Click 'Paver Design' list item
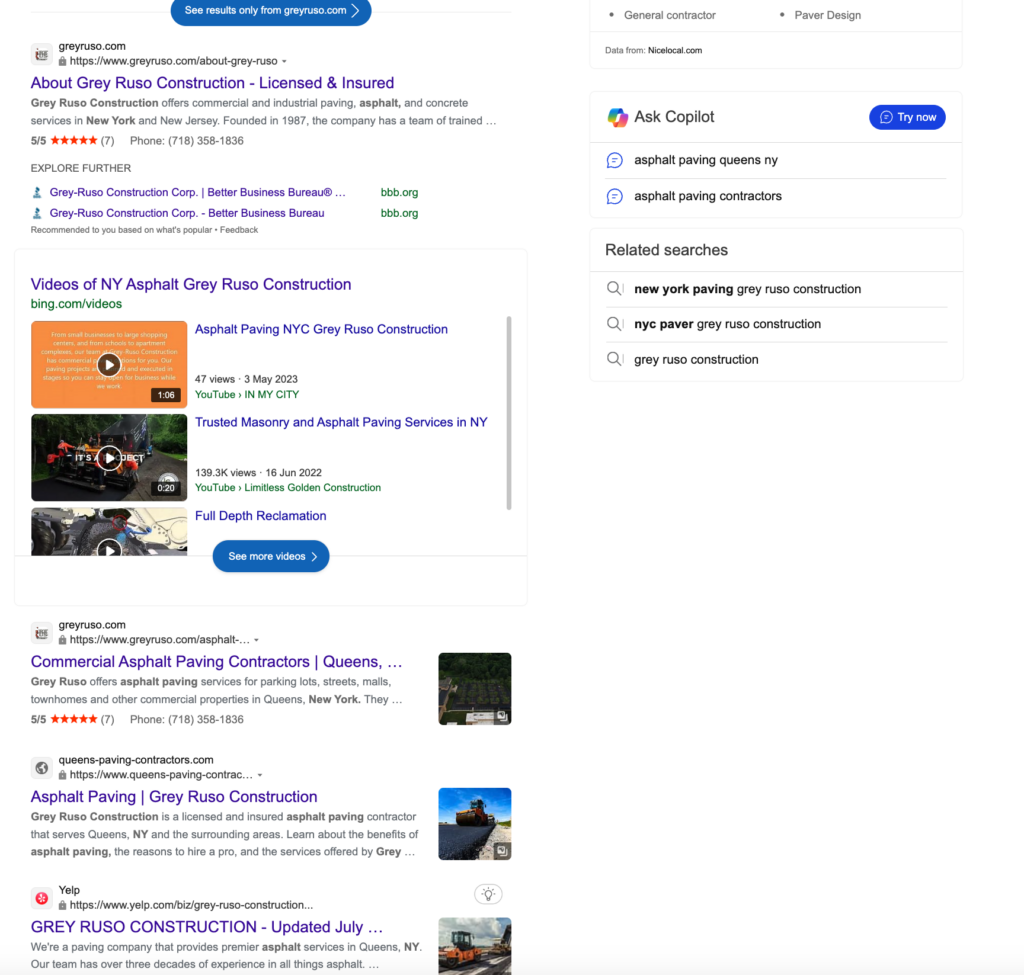The width and height of the screenshot is (1024, 975). (x=827, y=15)
